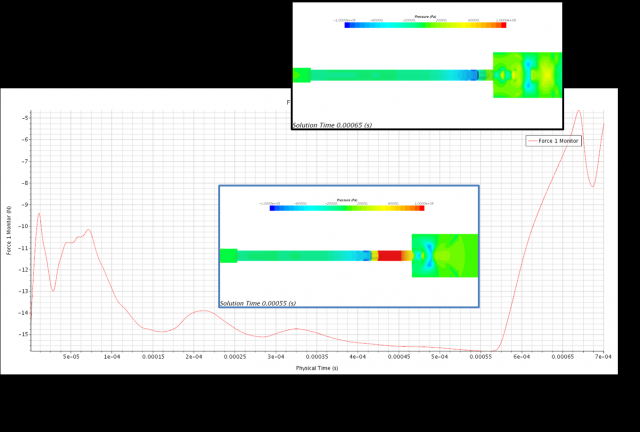Image resolution: width=640 pixels, height=432 pixels.
Task: Click the Pressure (Pa) title in the upper inset
Action: pyautogui.click(x=427, y=16)
